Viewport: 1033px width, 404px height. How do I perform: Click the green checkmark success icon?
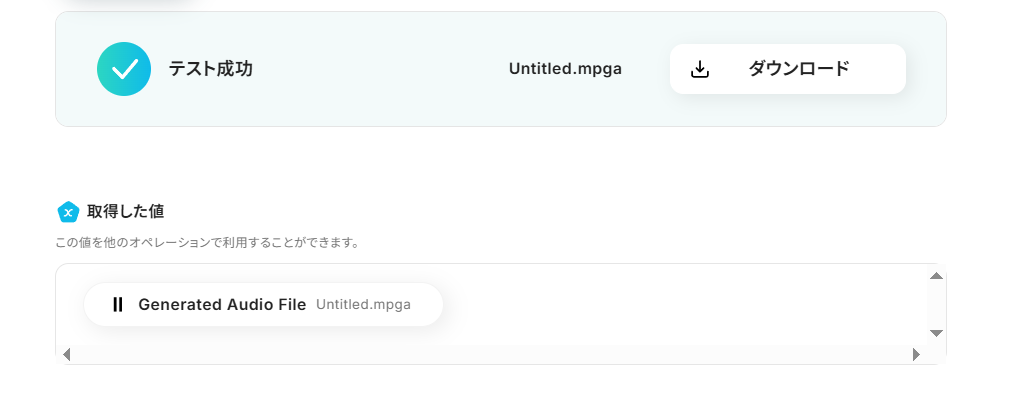pos(124,69)
